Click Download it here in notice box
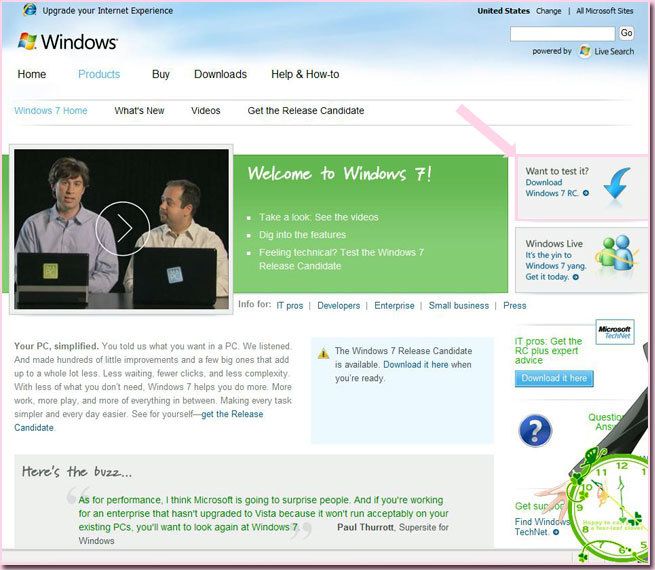 pyautogui.click(x=416, y=365)
